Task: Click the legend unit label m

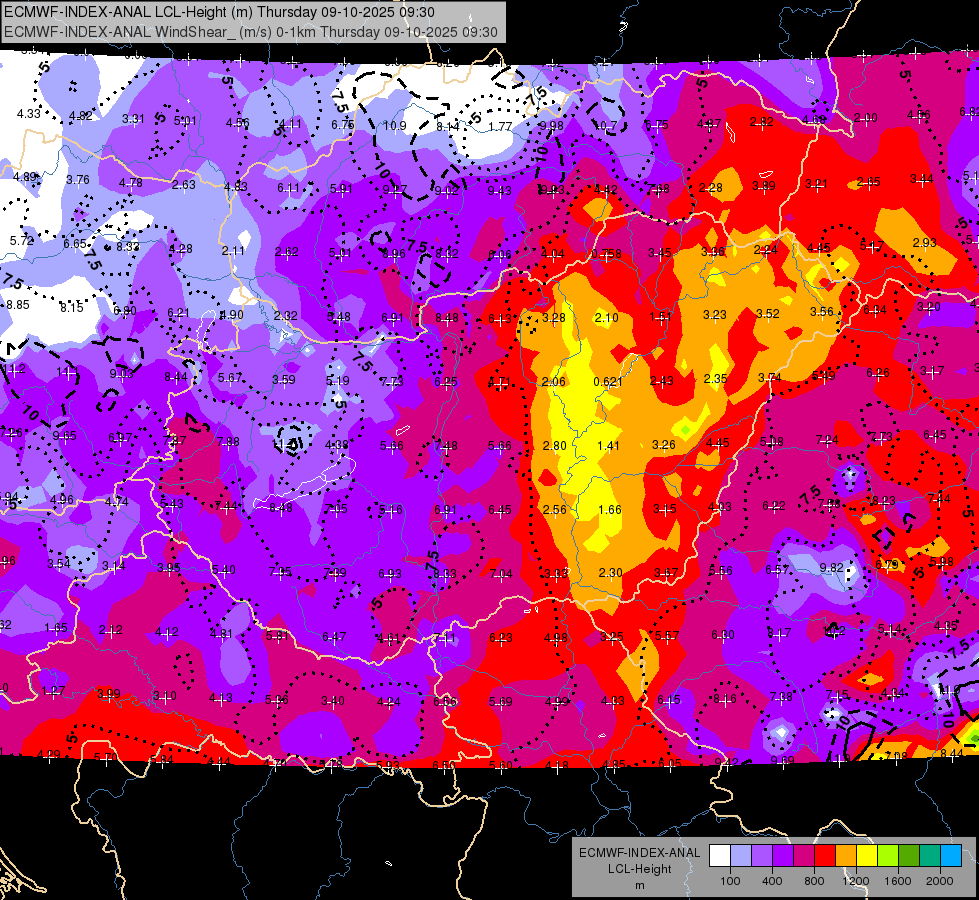Action: [x=639, y=886]
